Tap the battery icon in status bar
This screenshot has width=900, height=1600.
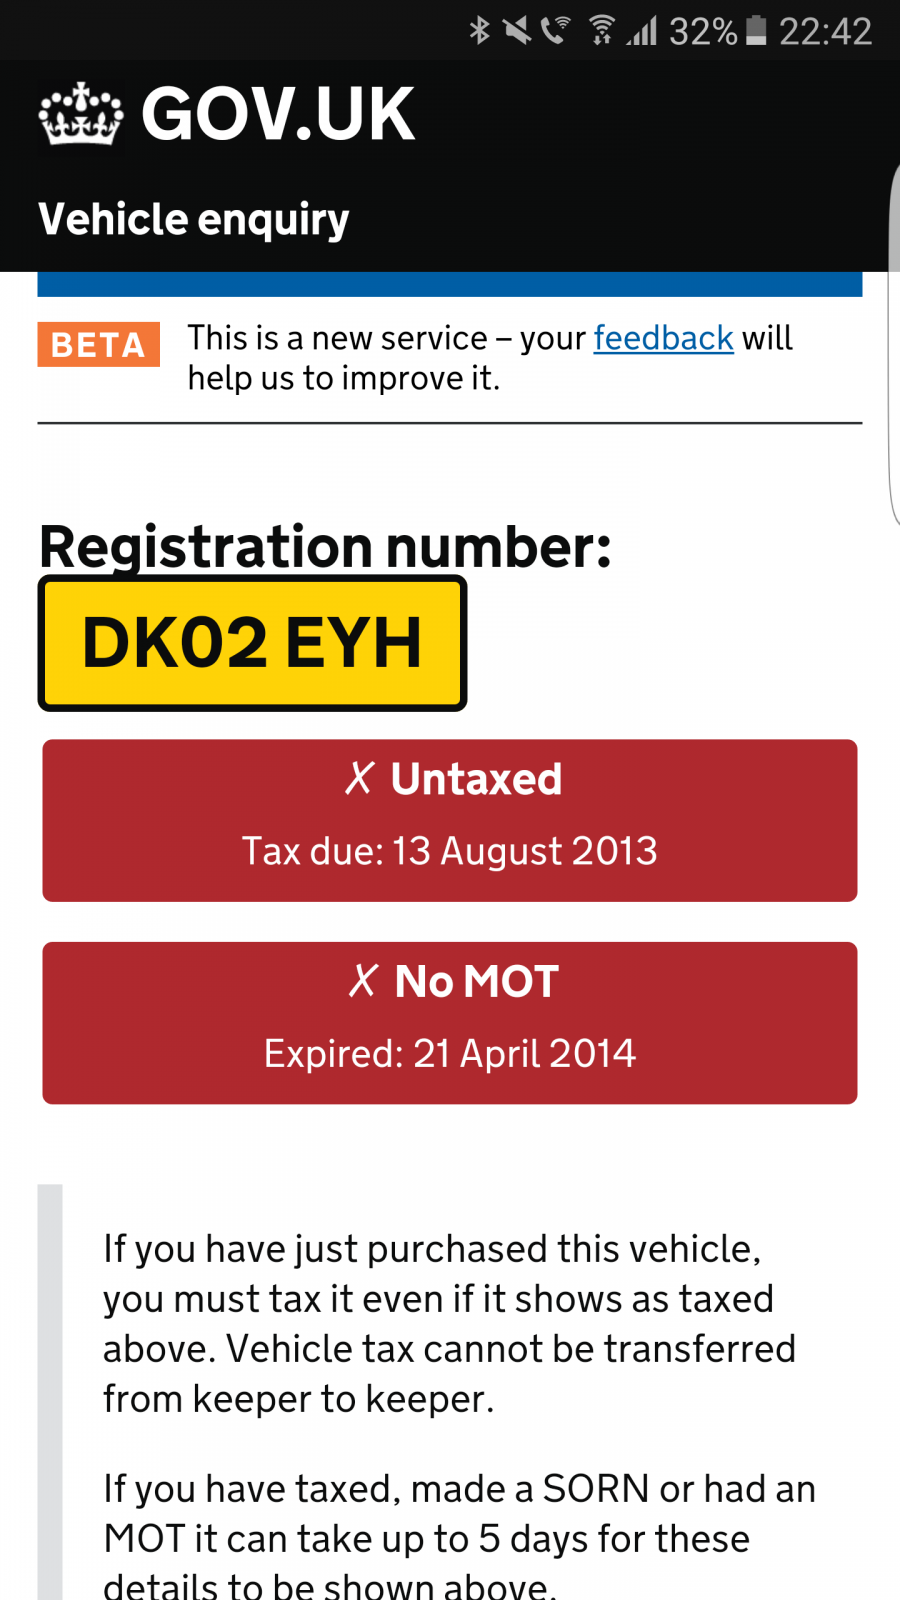click(x=757, y=31)
